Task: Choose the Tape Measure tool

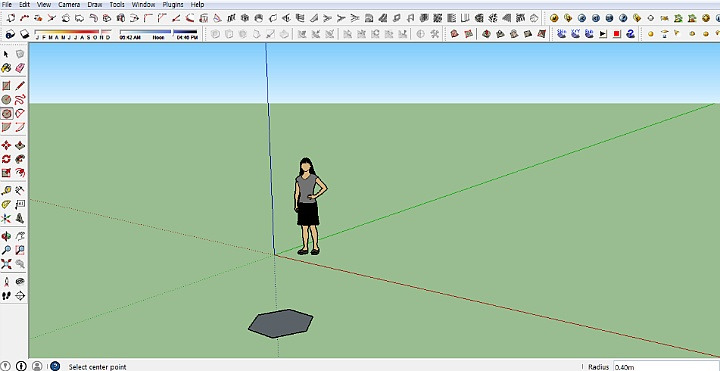Action: click(x=6, y=191)
